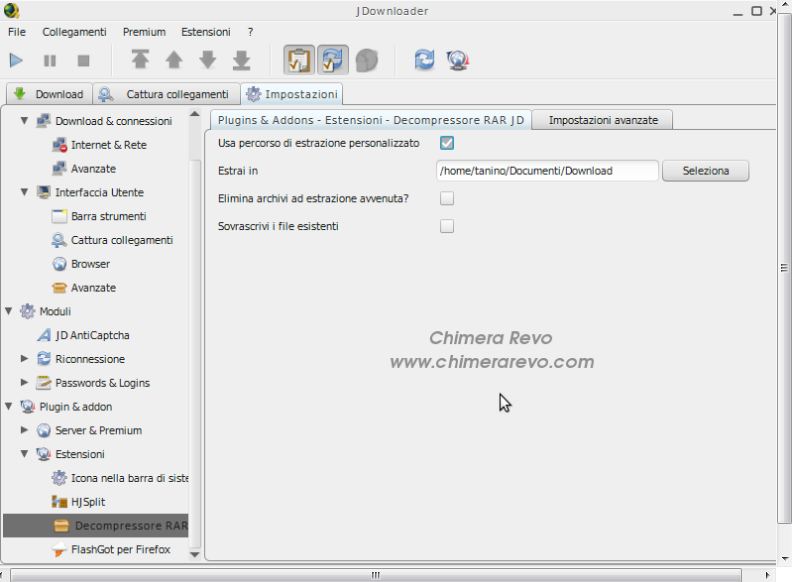
Task: Move selection up arrow icon
Action: [174, 60]
